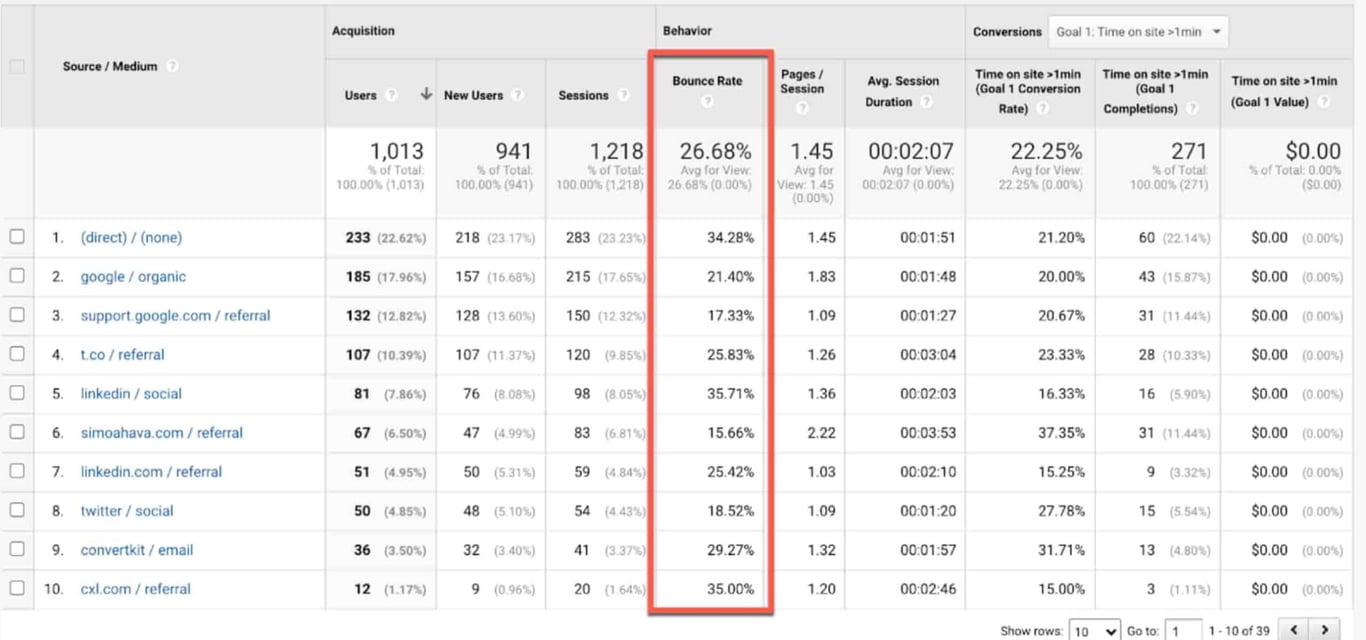The width and height of the screenshot is (1366, 640).
Task: Open the twitter / social link
Action: 127,510
